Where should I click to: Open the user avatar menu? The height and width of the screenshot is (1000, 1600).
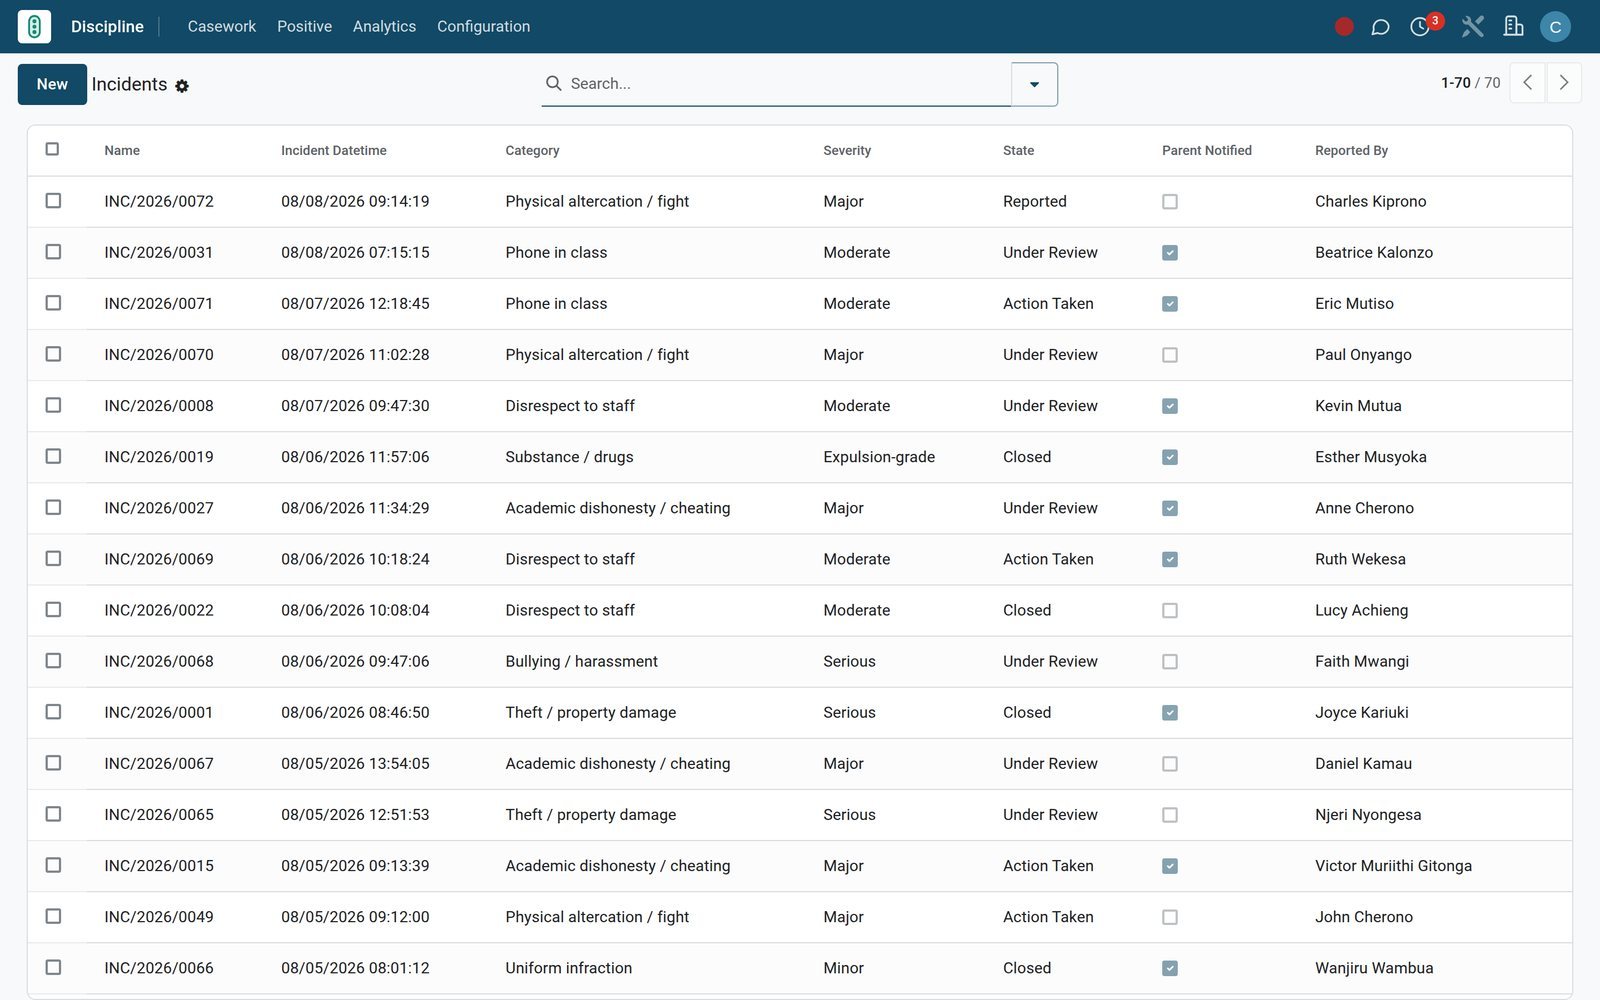1555,27
